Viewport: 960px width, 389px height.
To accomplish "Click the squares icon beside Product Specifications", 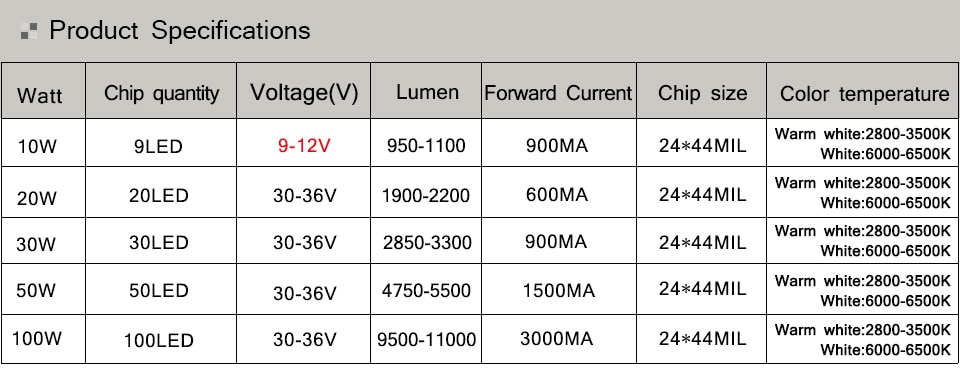I will click(29, 31).
